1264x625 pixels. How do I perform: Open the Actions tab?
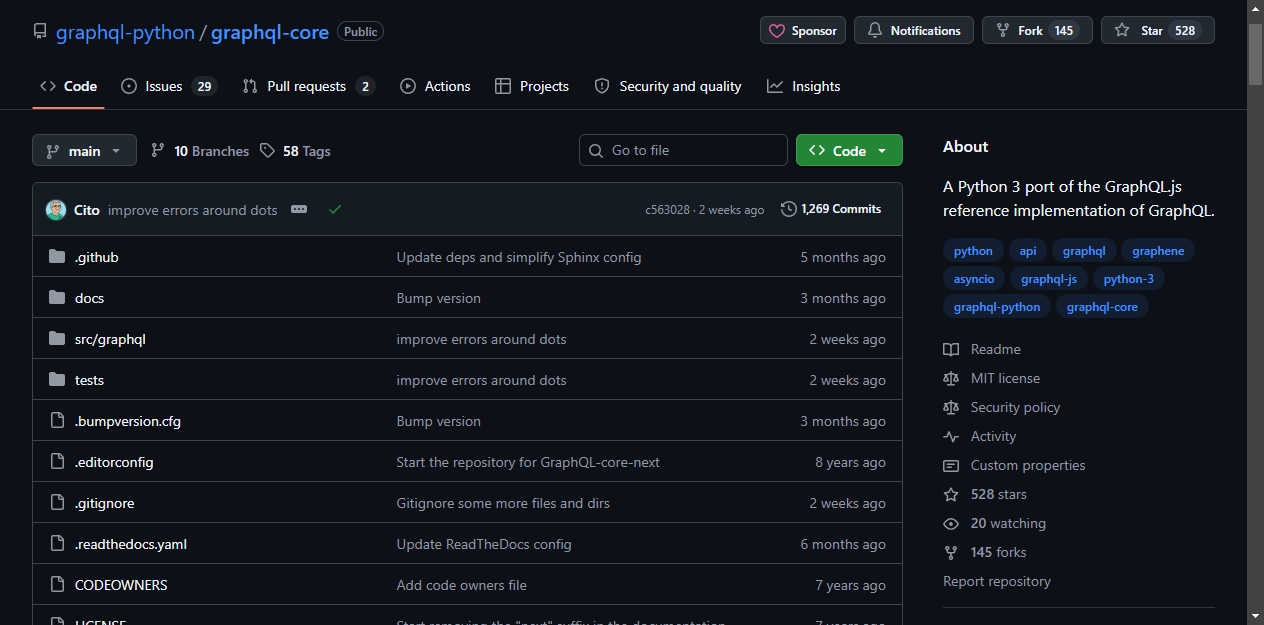point(435,86)
